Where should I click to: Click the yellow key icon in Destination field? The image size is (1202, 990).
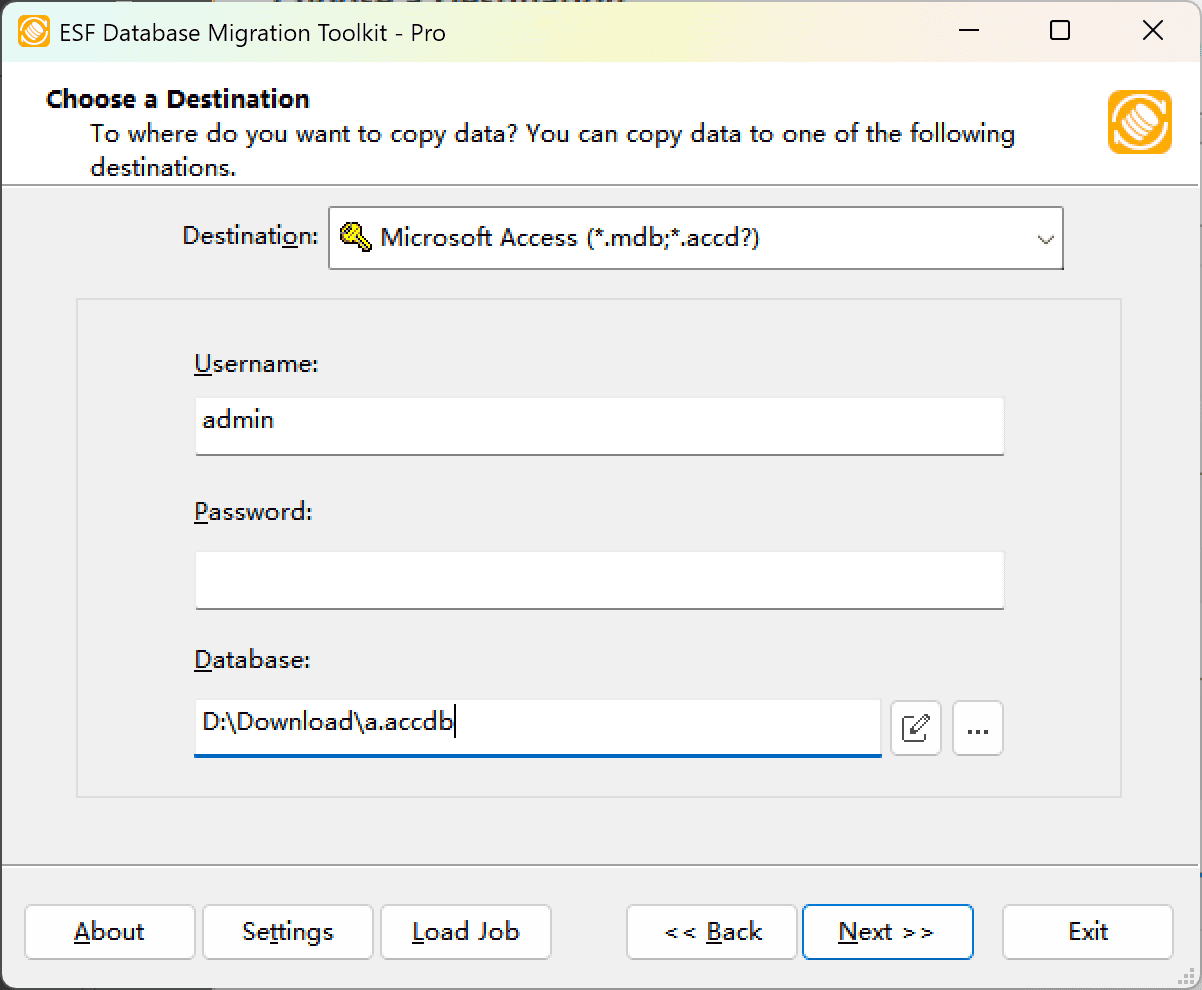352,238
